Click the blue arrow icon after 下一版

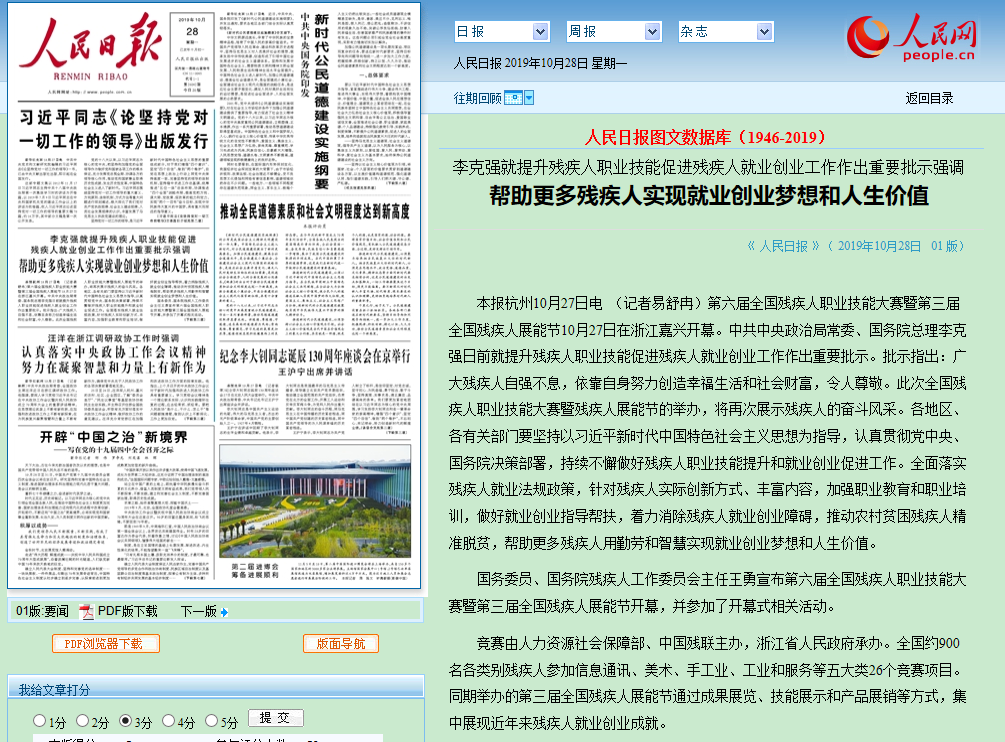tap(224, 613)
